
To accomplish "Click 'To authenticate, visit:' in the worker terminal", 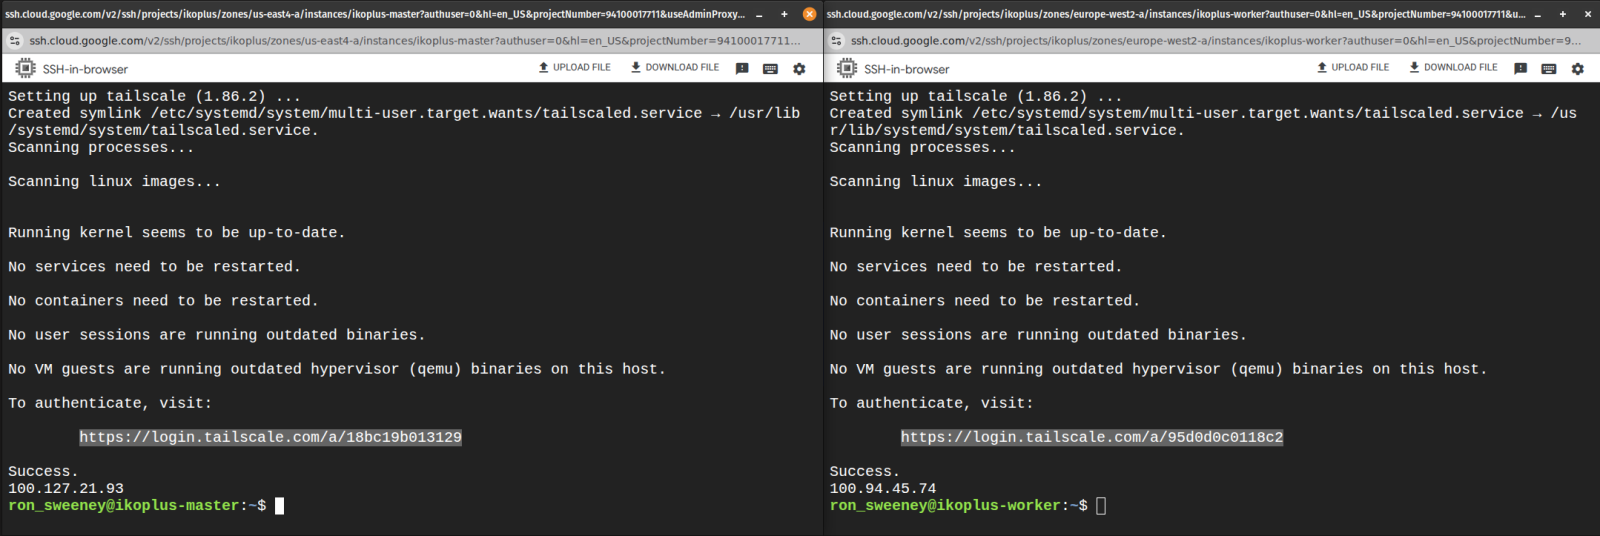I will click(x=932, y=403).
